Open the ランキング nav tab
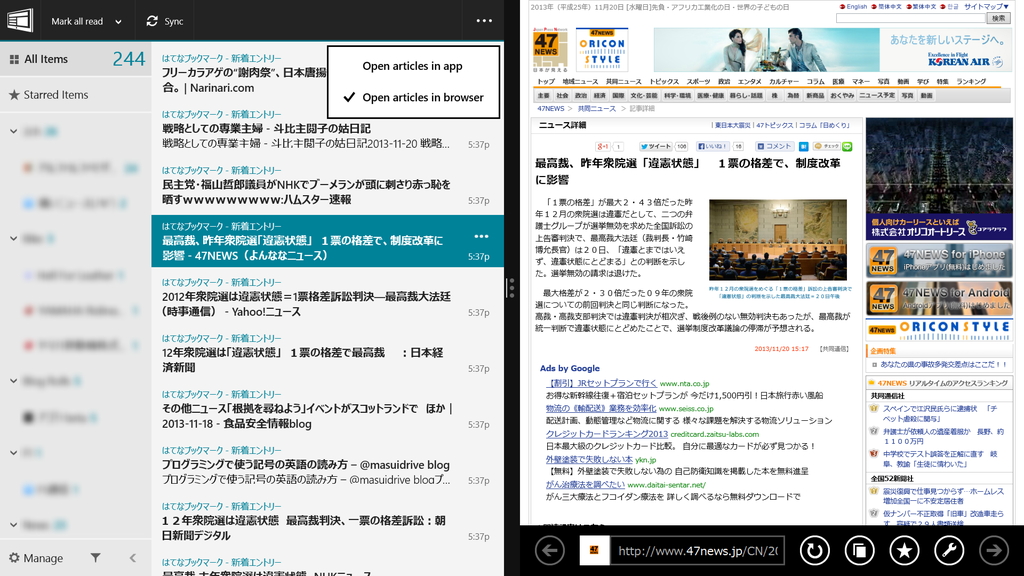This screenshot has width=1024, height=576. click(x=971, y=82)
